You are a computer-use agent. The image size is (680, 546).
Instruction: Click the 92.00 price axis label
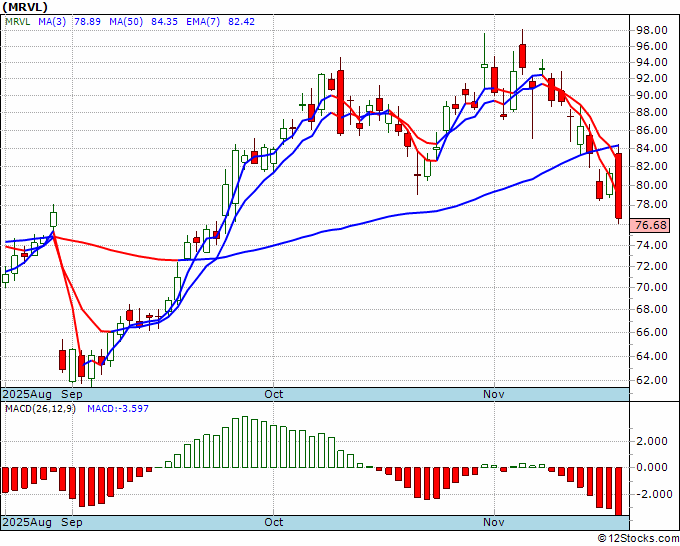[x=651, y=78]
